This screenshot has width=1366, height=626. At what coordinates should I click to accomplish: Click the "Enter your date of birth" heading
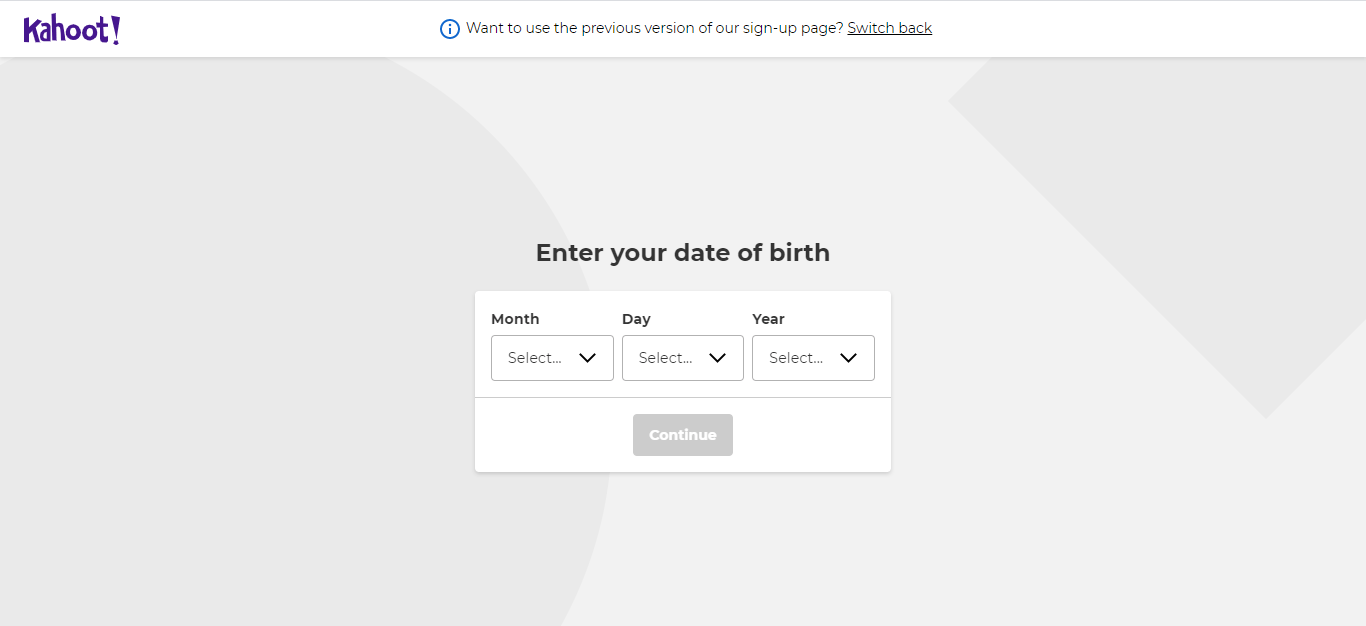click(683, 253)
